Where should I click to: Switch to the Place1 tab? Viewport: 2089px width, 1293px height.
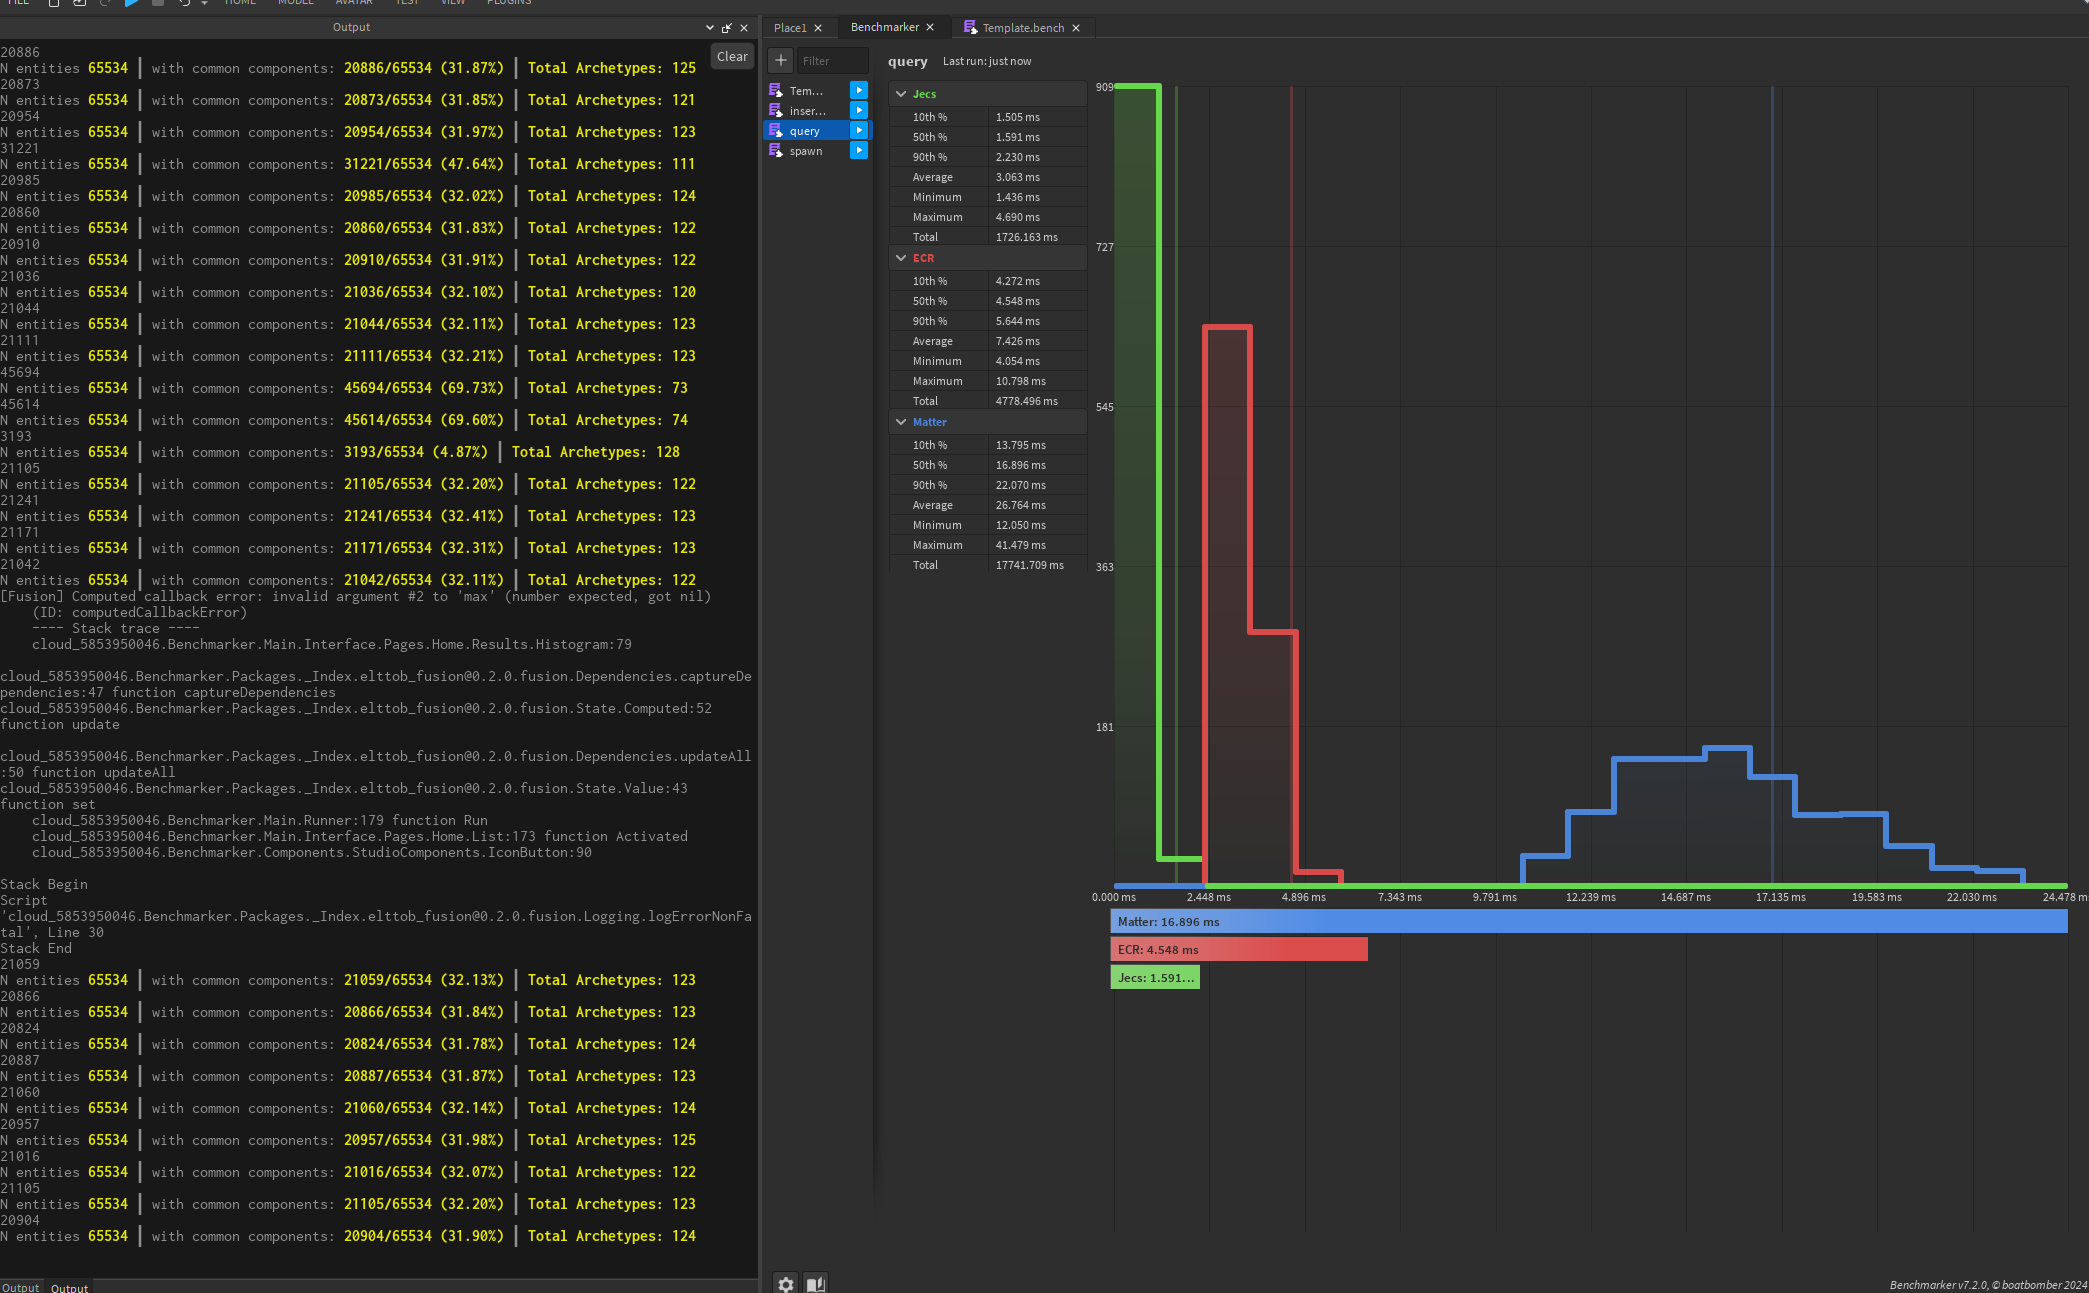790,28
